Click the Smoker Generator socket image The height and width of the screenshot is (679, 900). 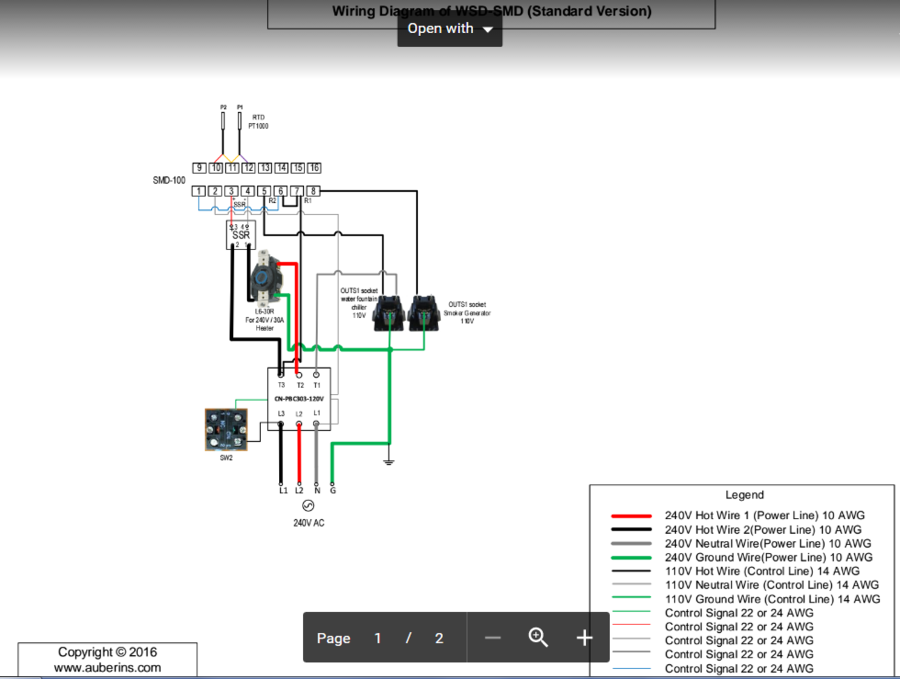coord(426,314)
